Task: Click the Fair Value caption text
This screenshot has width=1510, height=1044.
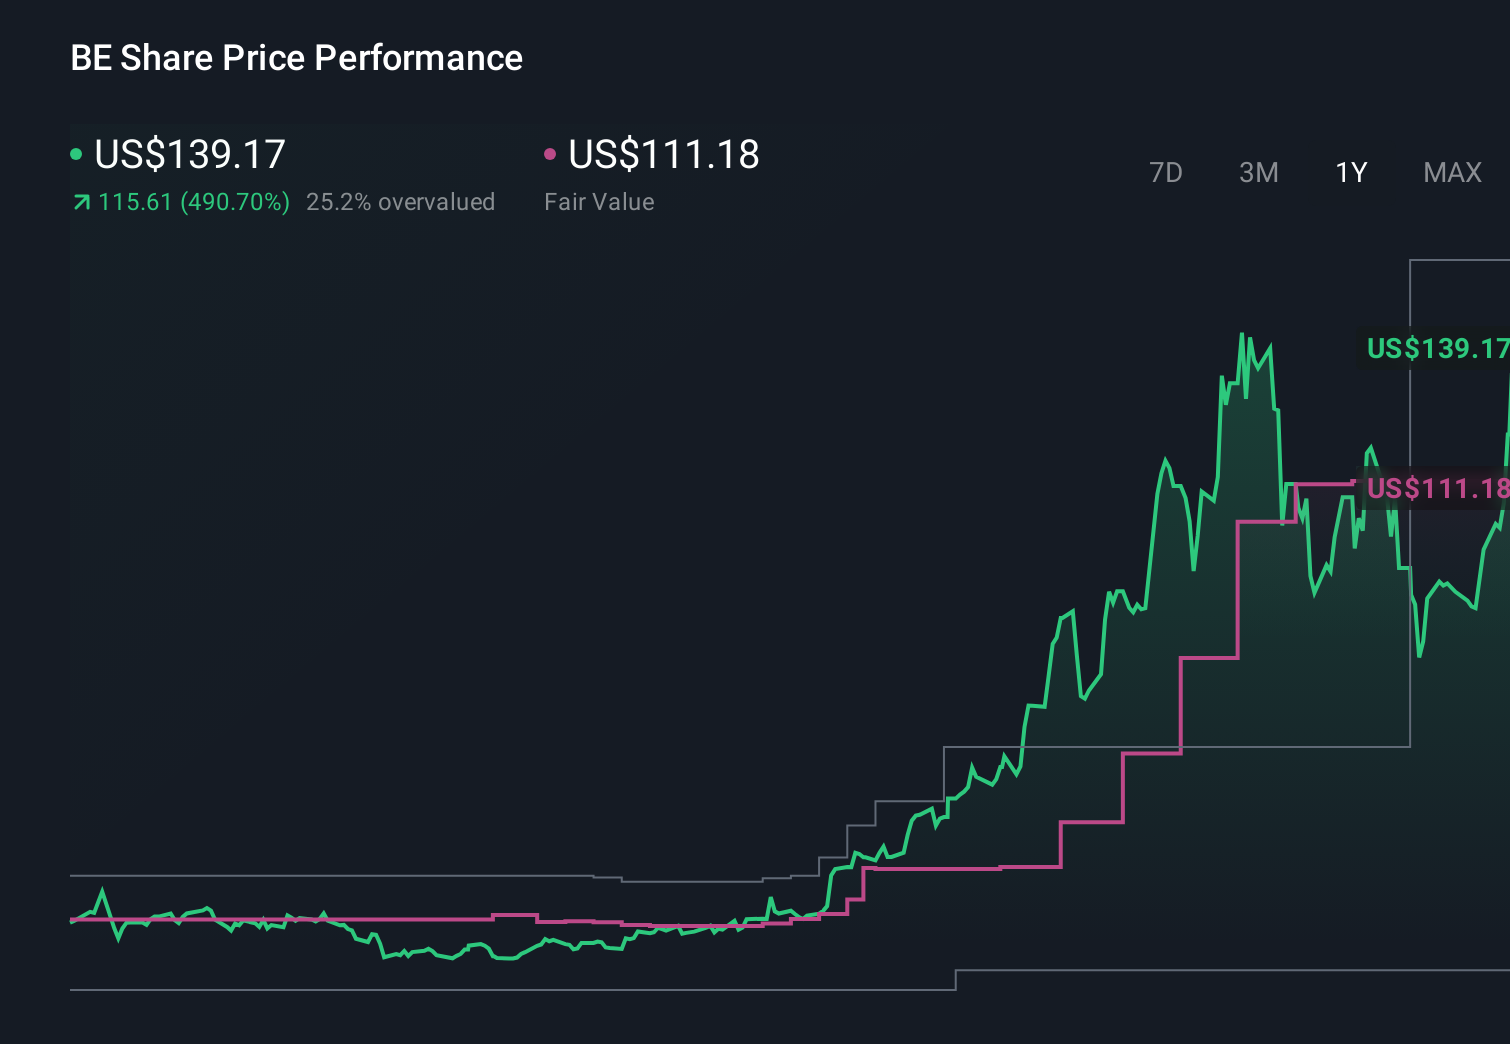Action: pyautogui.click(x=598, y=201)
